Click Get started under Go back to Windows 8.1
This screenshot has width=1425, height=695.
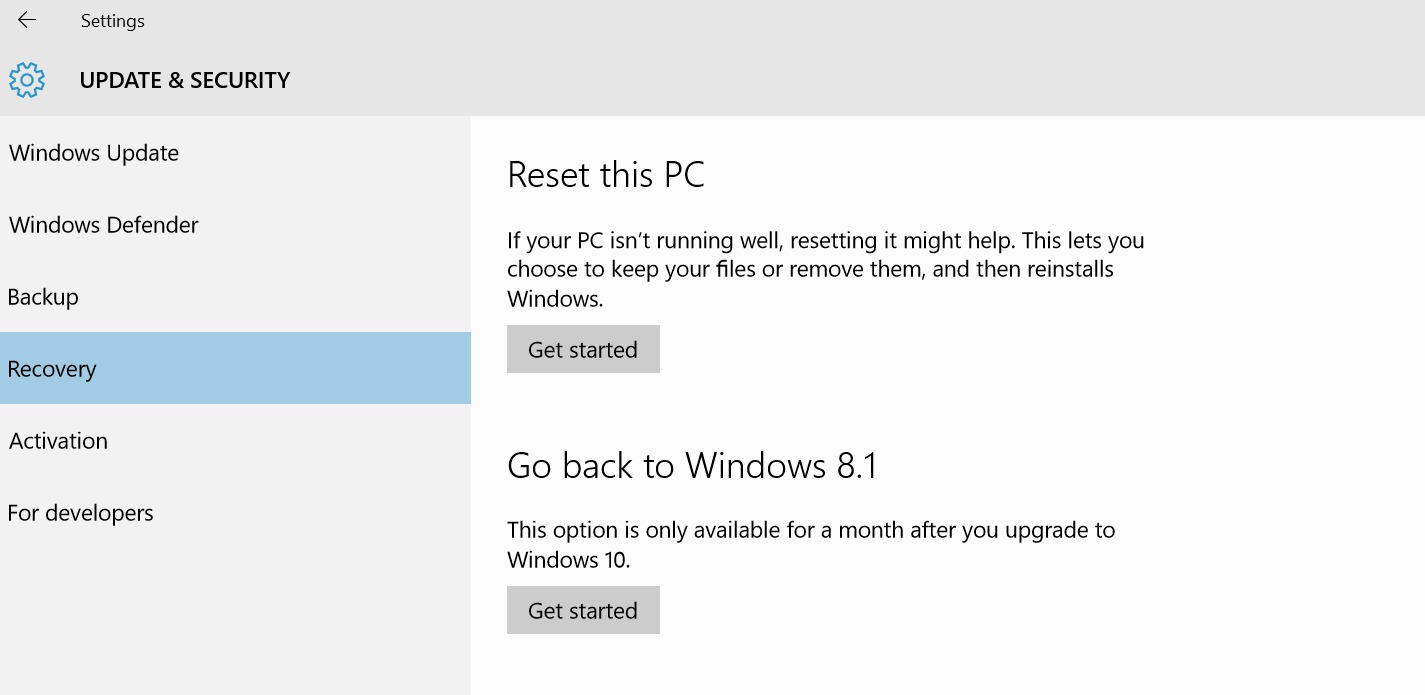pyautogui.click(x=583, y=610)
